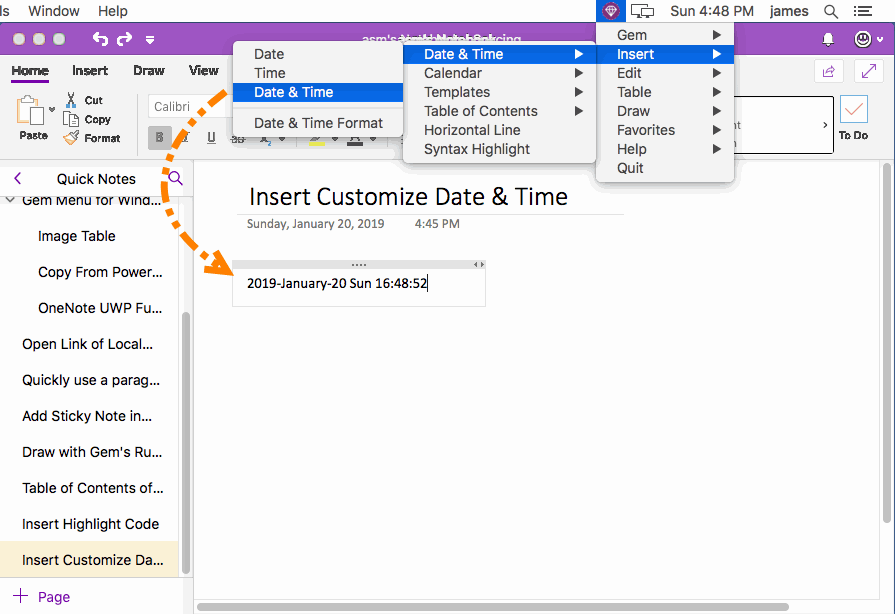Image resolution: width=895 pixels, height=614 pixels.
Task: Click the Format painter icon
Action: (x=71, y=138)
